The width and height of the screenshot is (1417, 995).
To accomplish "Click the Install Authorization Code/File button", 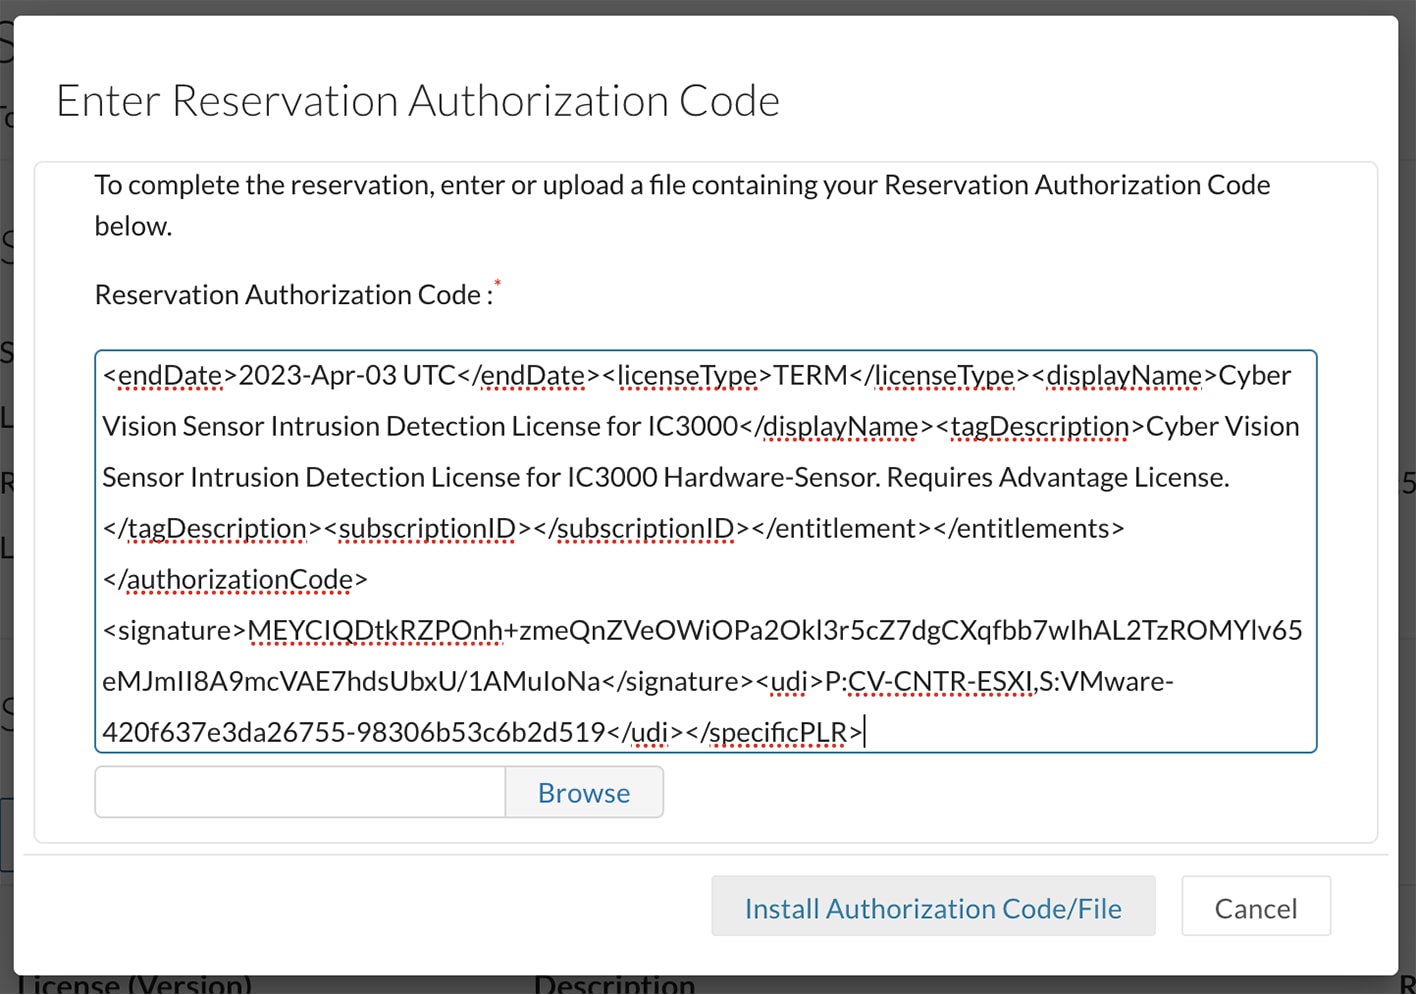I will (x=932, y=907).
